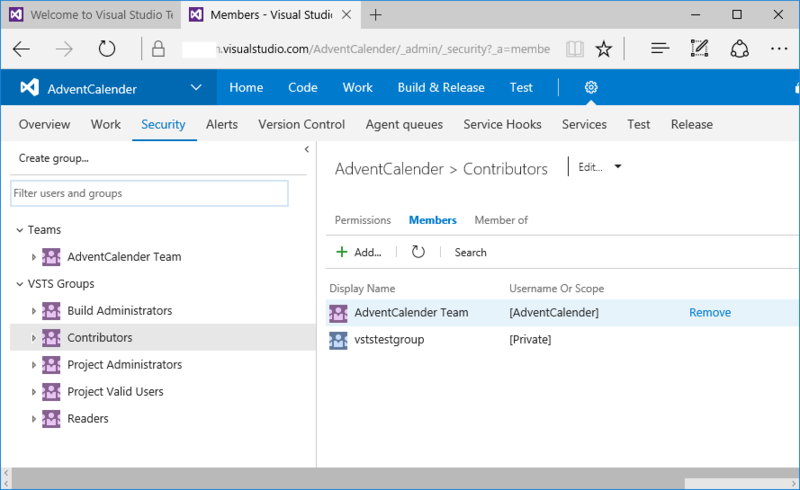The width and height of the screenshot is (800, 490).
Task: Reload the page with the browser refresh icon
Action: point(107,49)
